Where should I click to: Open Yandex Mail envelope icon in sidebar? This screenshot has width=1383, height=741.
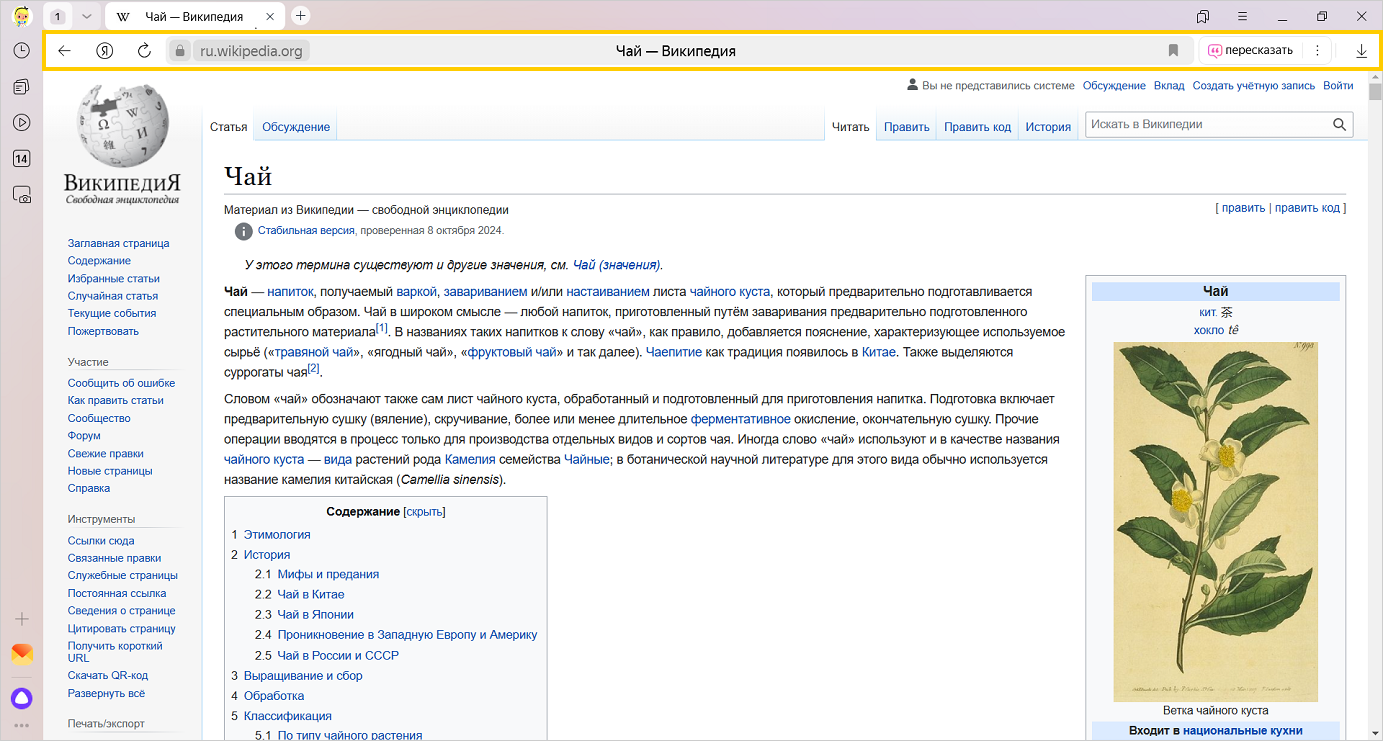[x=22, y=655]
